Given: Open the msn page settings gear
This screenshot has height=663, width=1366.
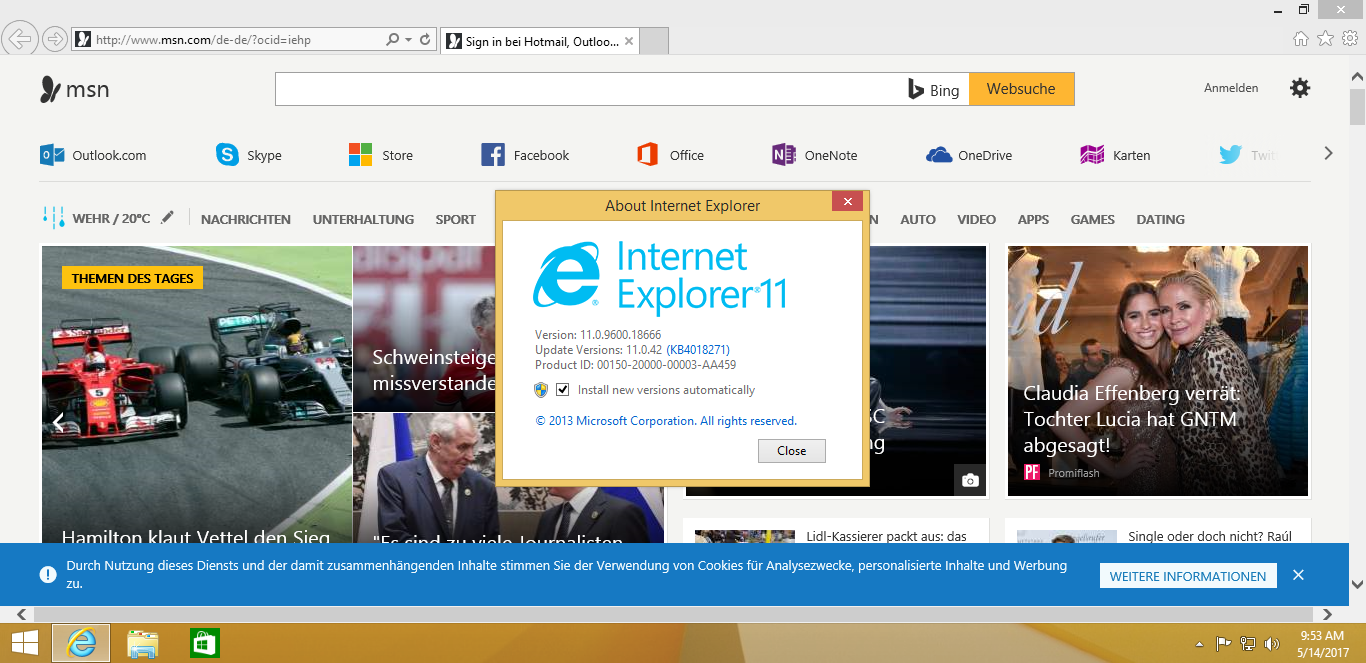Looking at the screenshot, I should point(1300,88).
